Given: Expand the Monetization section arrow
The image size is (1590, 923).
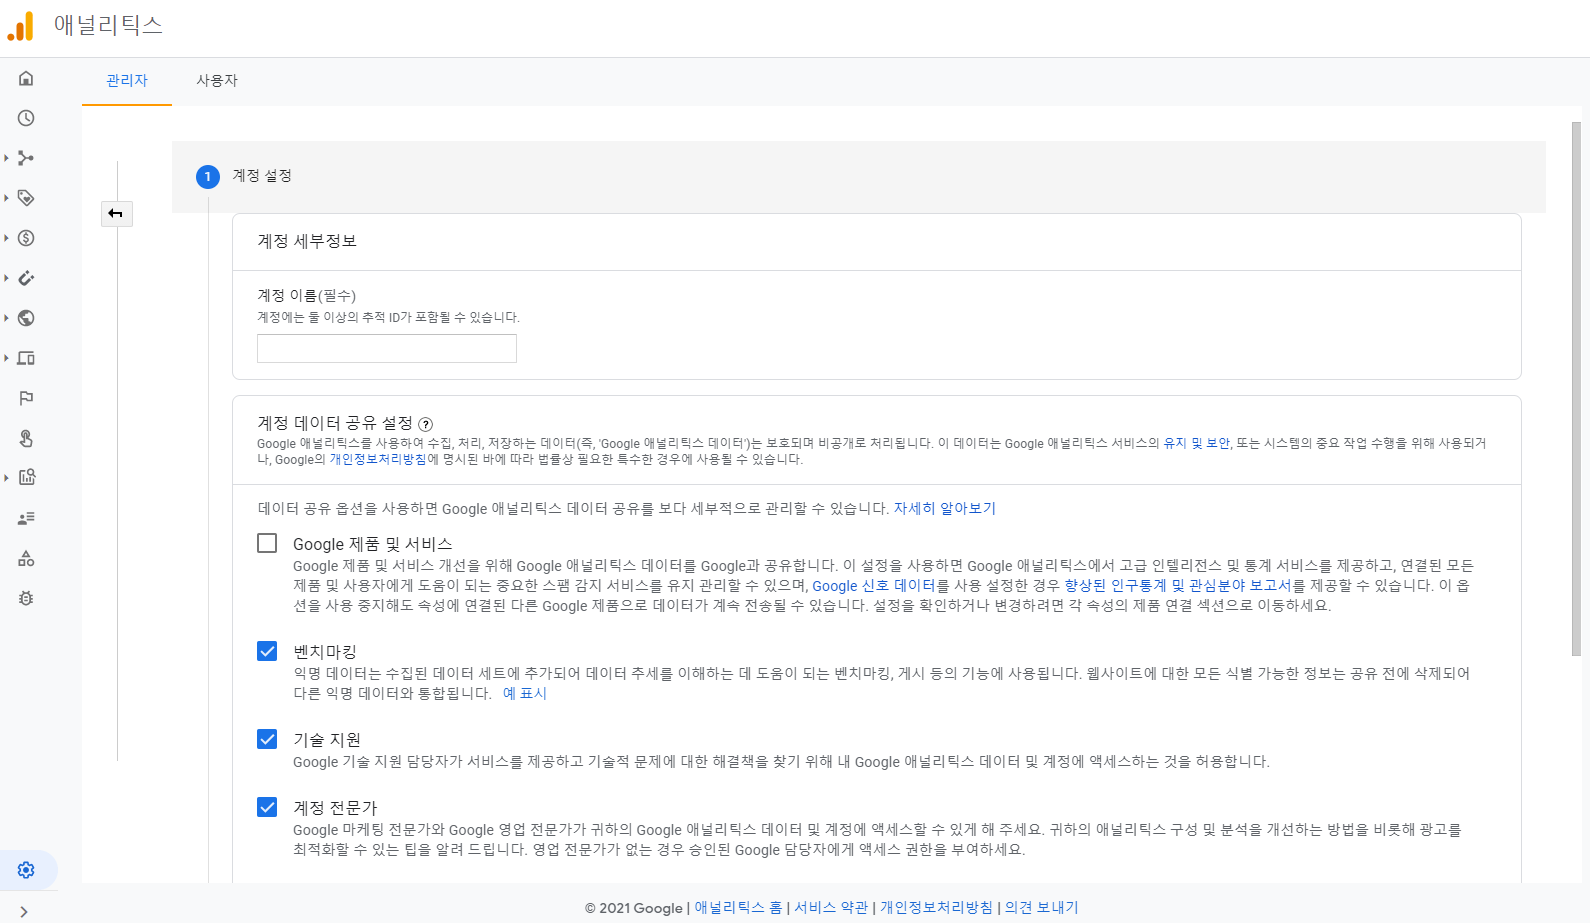Looking at the screenshot, I should [6, 238].
